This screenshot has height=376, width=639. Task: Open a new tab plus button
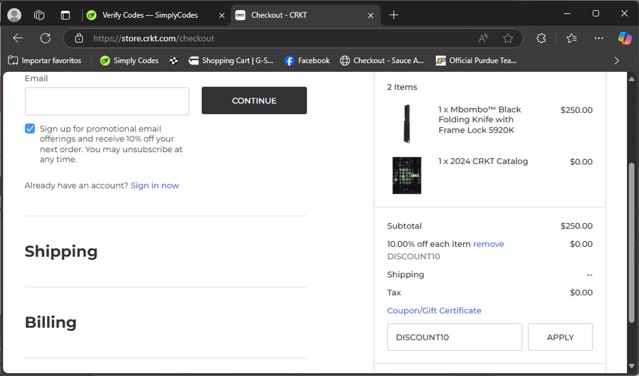(x=393, y=15)
